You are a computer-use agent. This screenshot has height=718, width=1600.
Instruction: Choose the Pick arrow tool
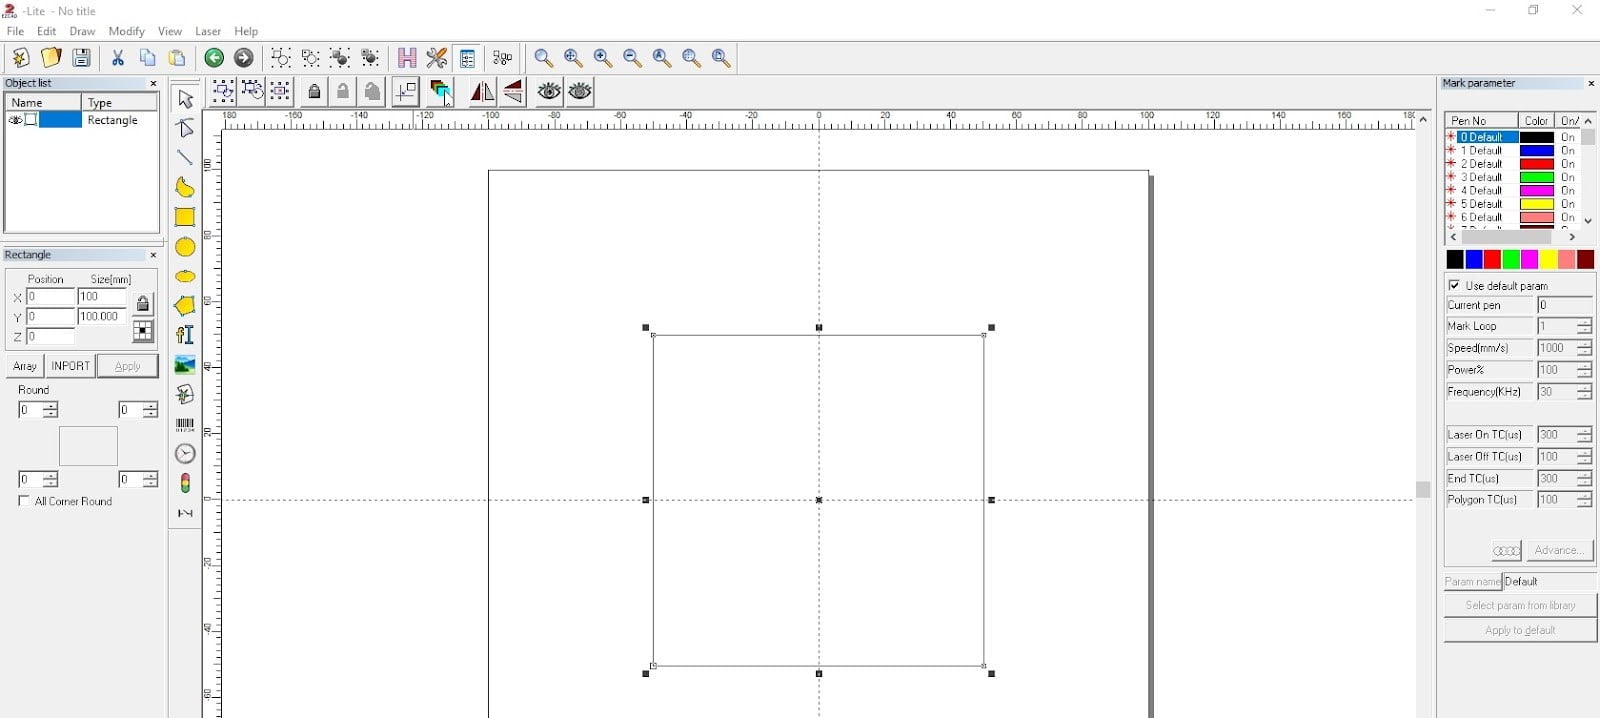click(x=185, y=99)
